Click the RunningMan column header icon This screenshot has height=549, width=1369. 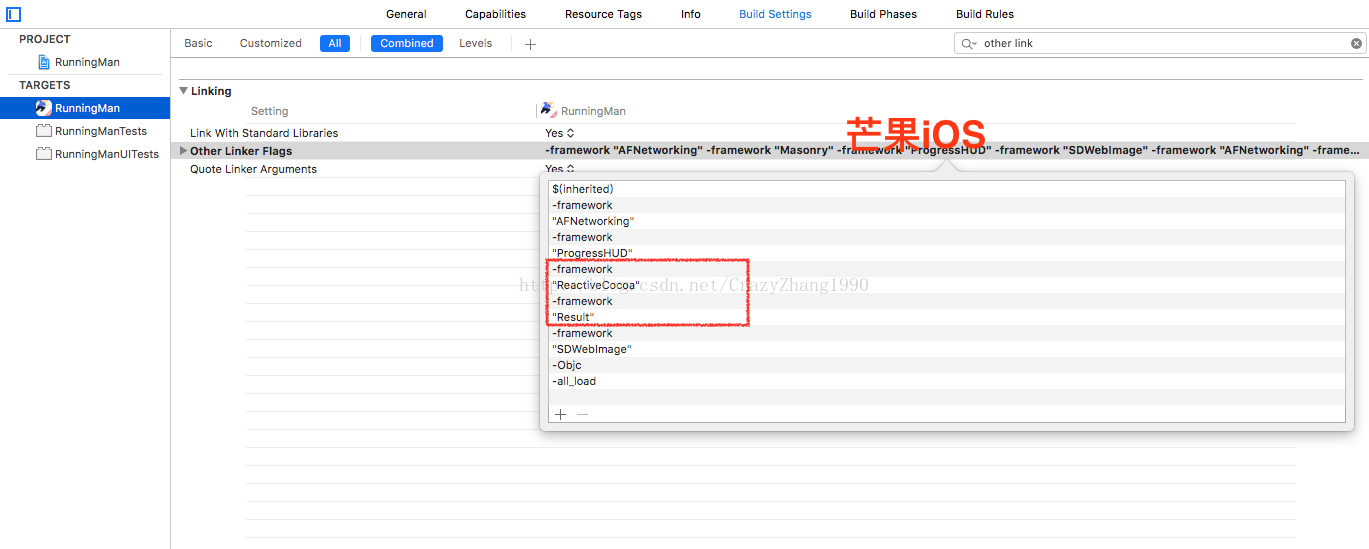549,110
